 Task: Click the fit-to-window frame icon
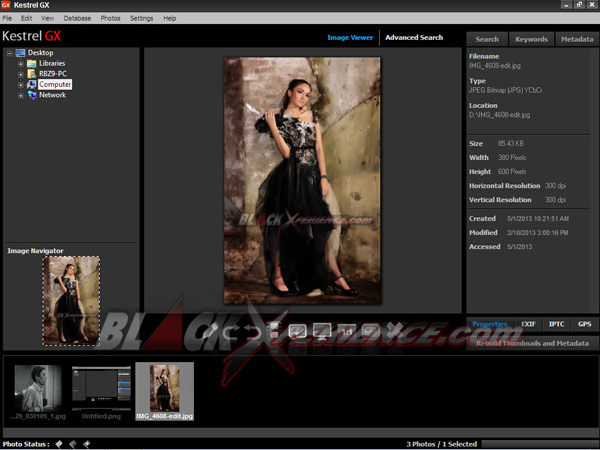[297, 331]
